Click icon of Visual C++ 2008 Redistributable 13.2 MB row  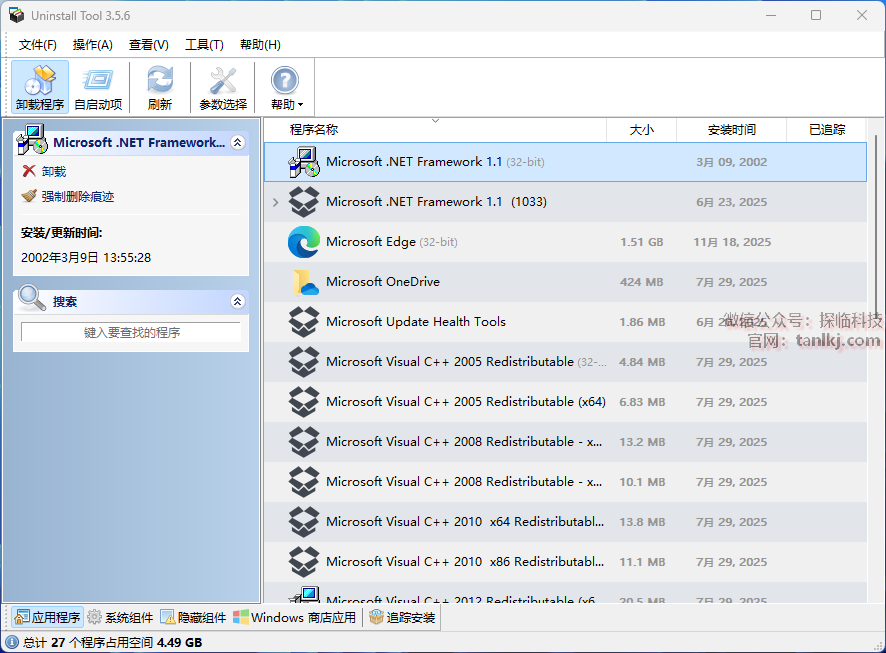pos(304,442)
